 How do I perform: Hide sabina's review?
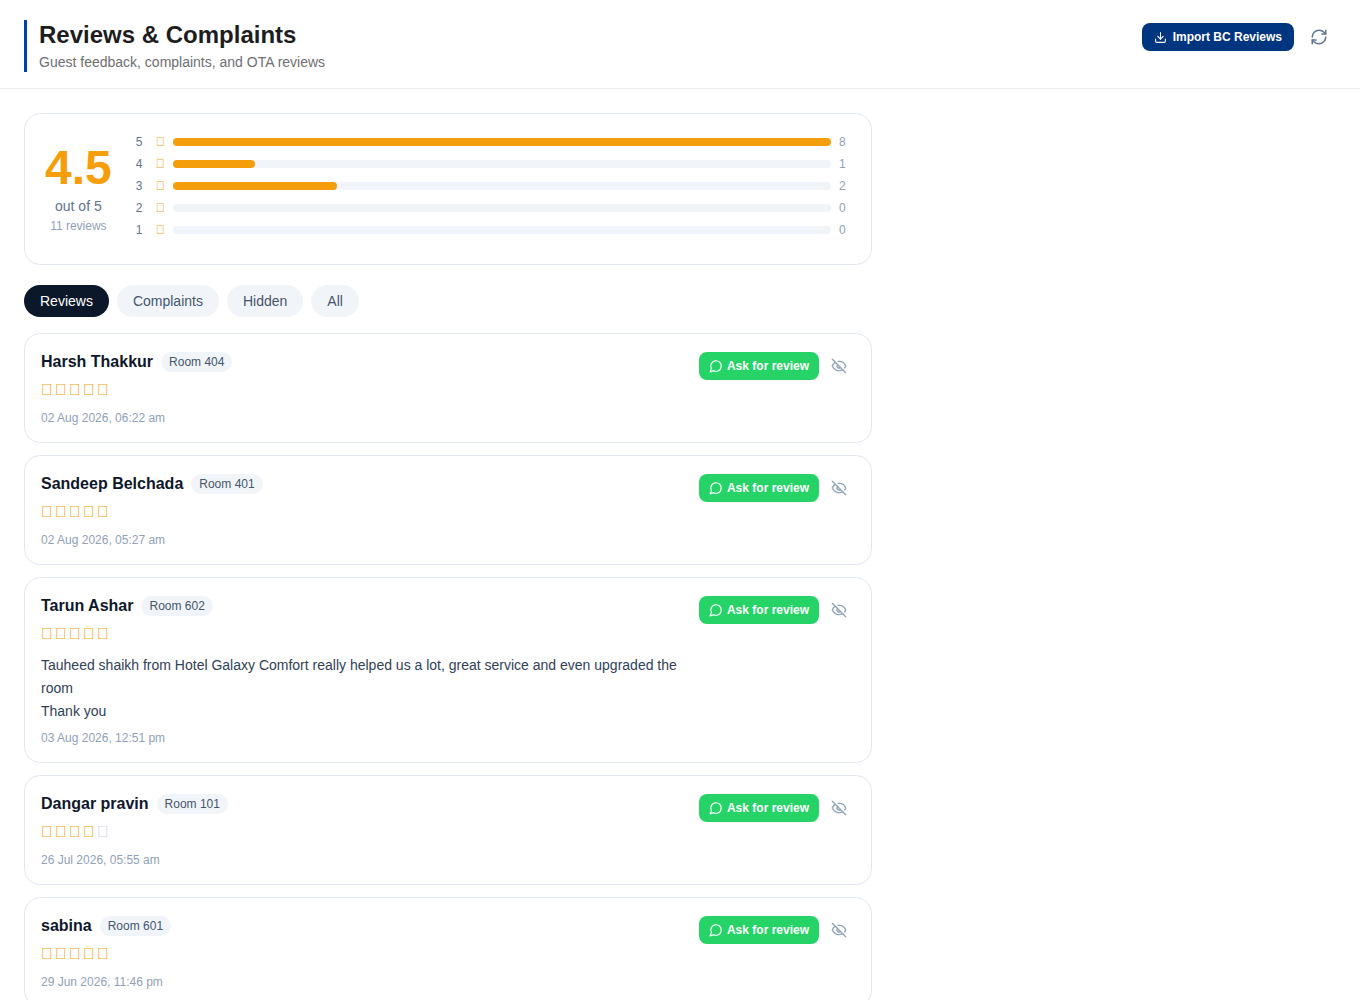pyautogui.click(x=839, y=930)
